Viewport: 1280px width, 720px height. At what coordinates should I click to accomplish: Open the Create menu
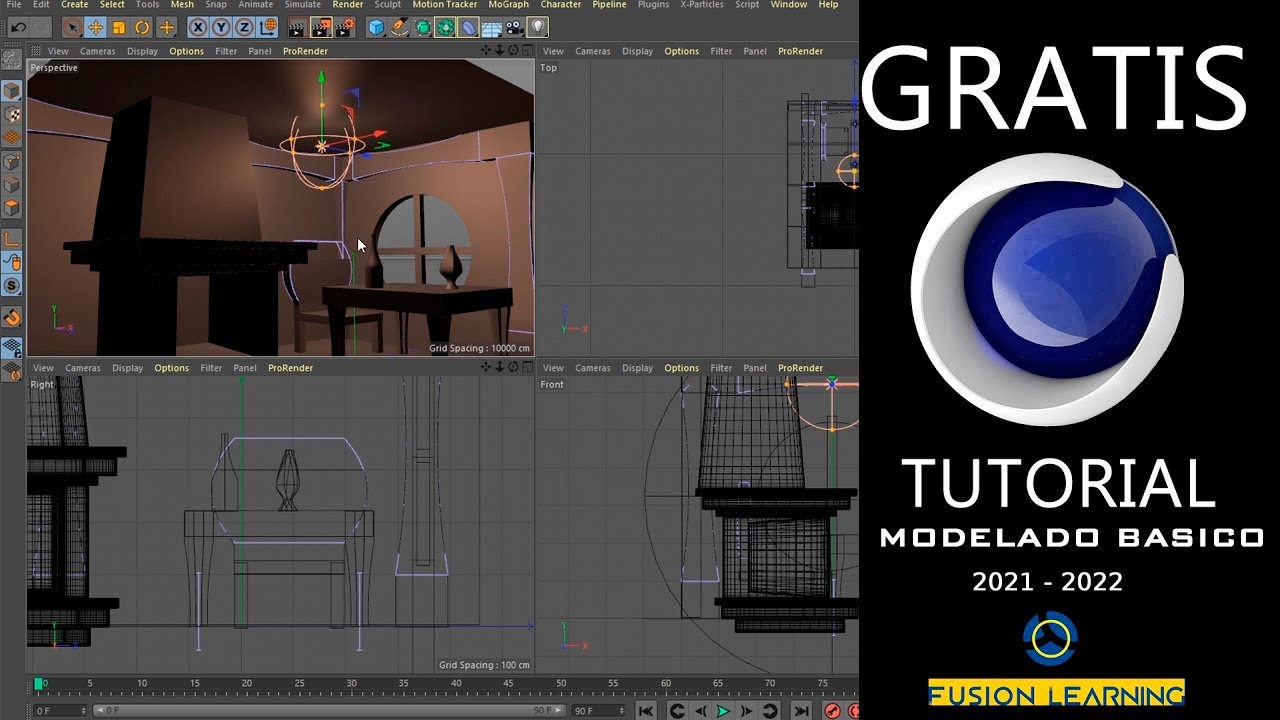click(x=75, y=5)
